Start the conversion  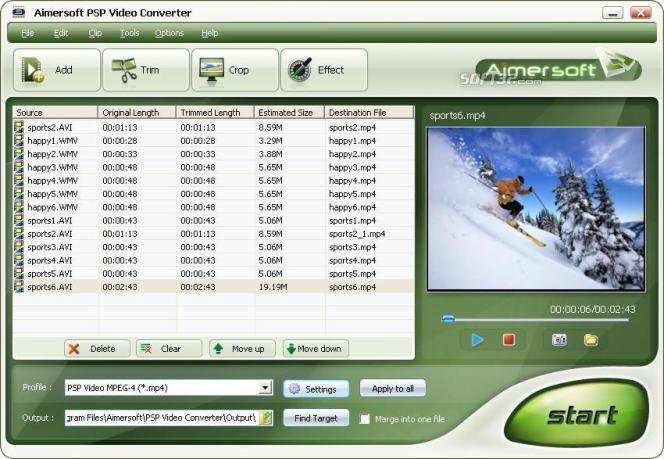pos(577,413)
